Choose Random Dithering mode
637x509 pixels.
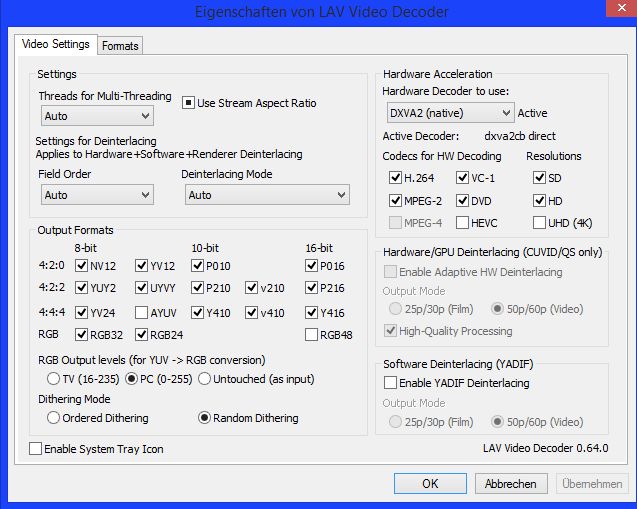point(204,418)
